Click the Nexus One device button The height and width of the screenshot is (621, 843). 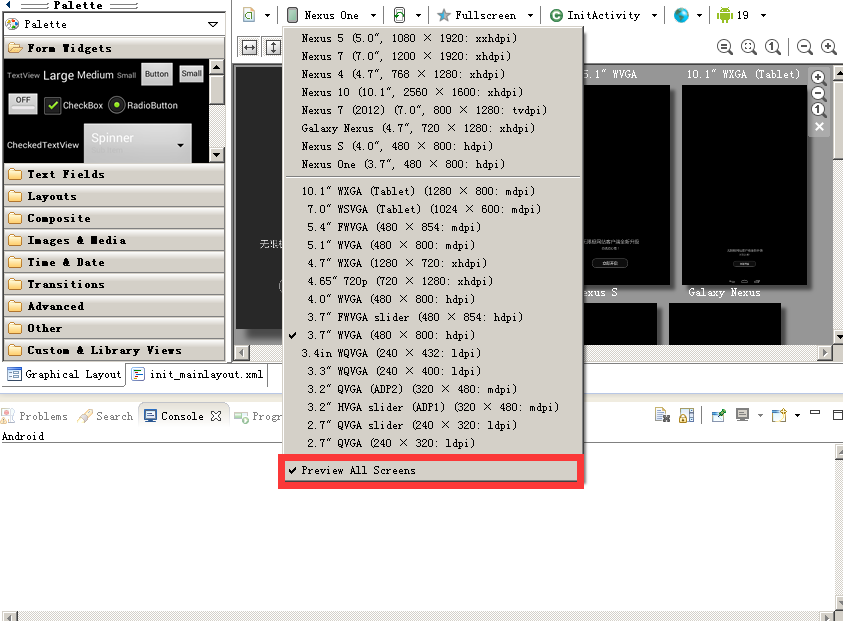point(325,15)
